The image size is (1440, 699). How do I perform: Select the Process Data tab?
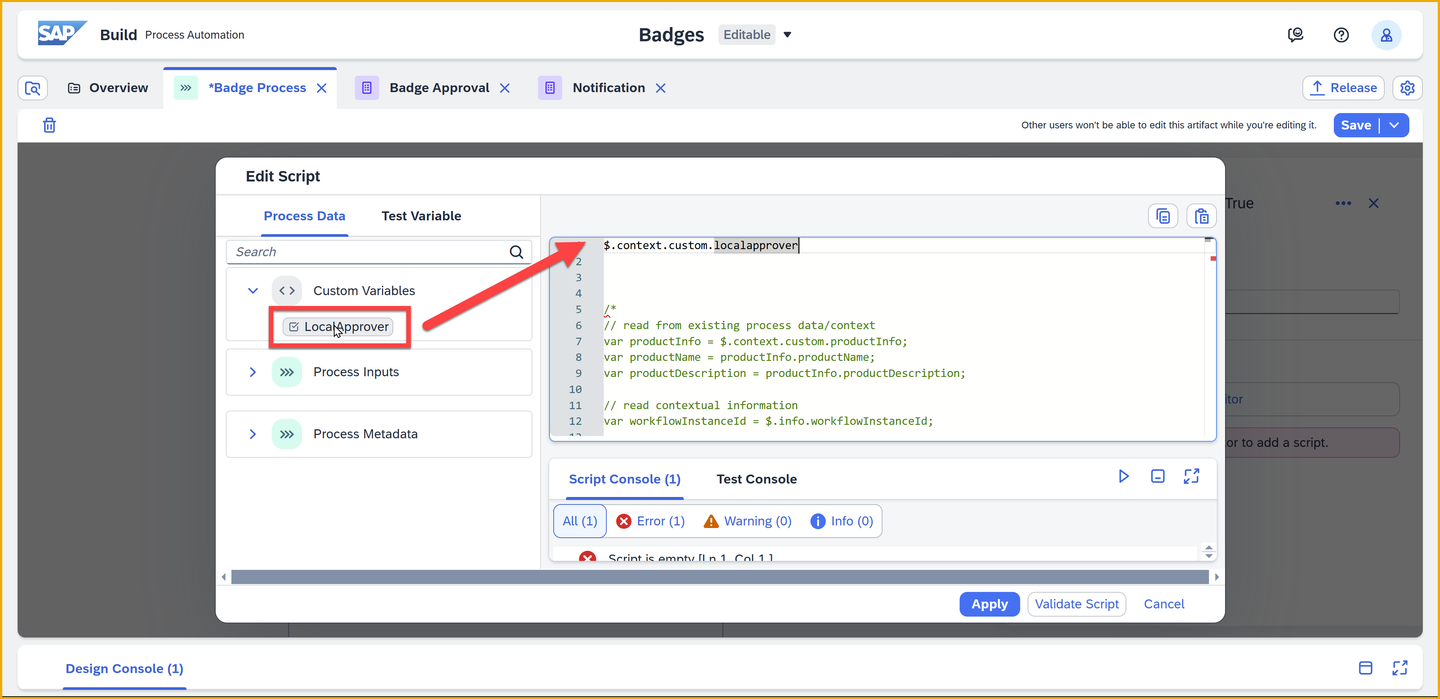point(305,216)
